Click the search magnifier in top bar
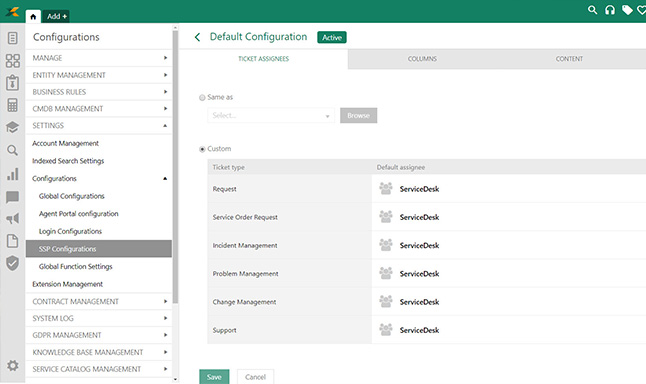646x384 pixels. [592, 10]
